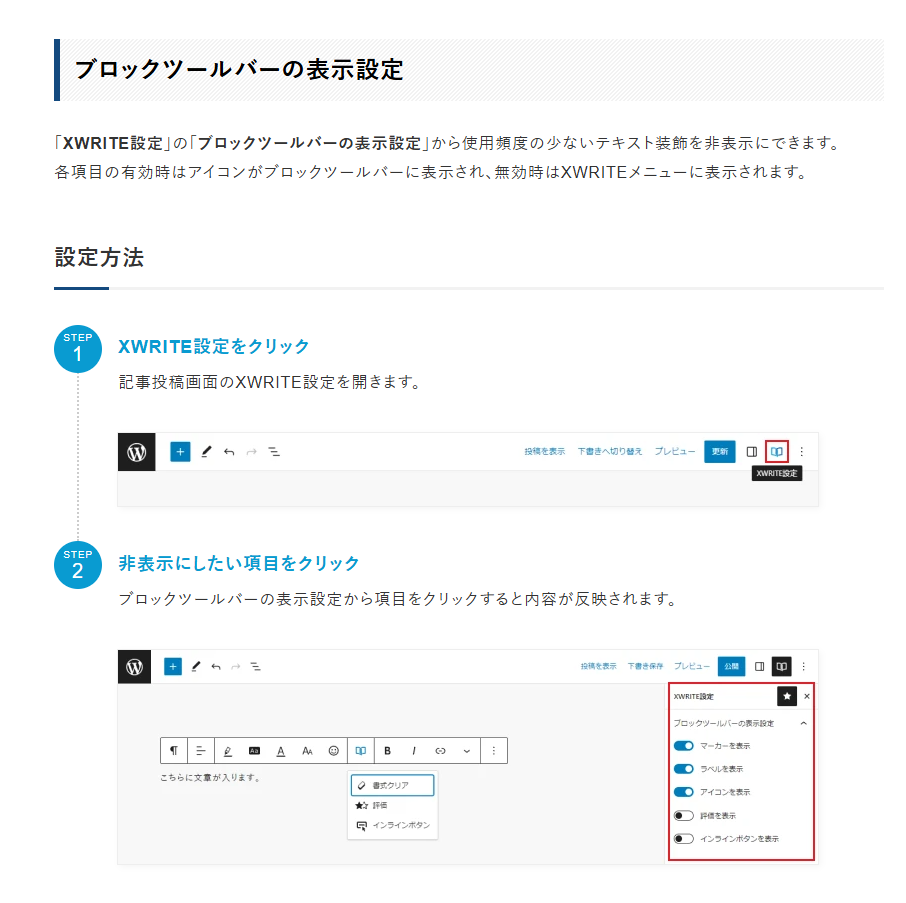Viewport: 906px width, 903px height.
Task: Toggle bold formatting in block toolbar
Action: tap(387, 750)
